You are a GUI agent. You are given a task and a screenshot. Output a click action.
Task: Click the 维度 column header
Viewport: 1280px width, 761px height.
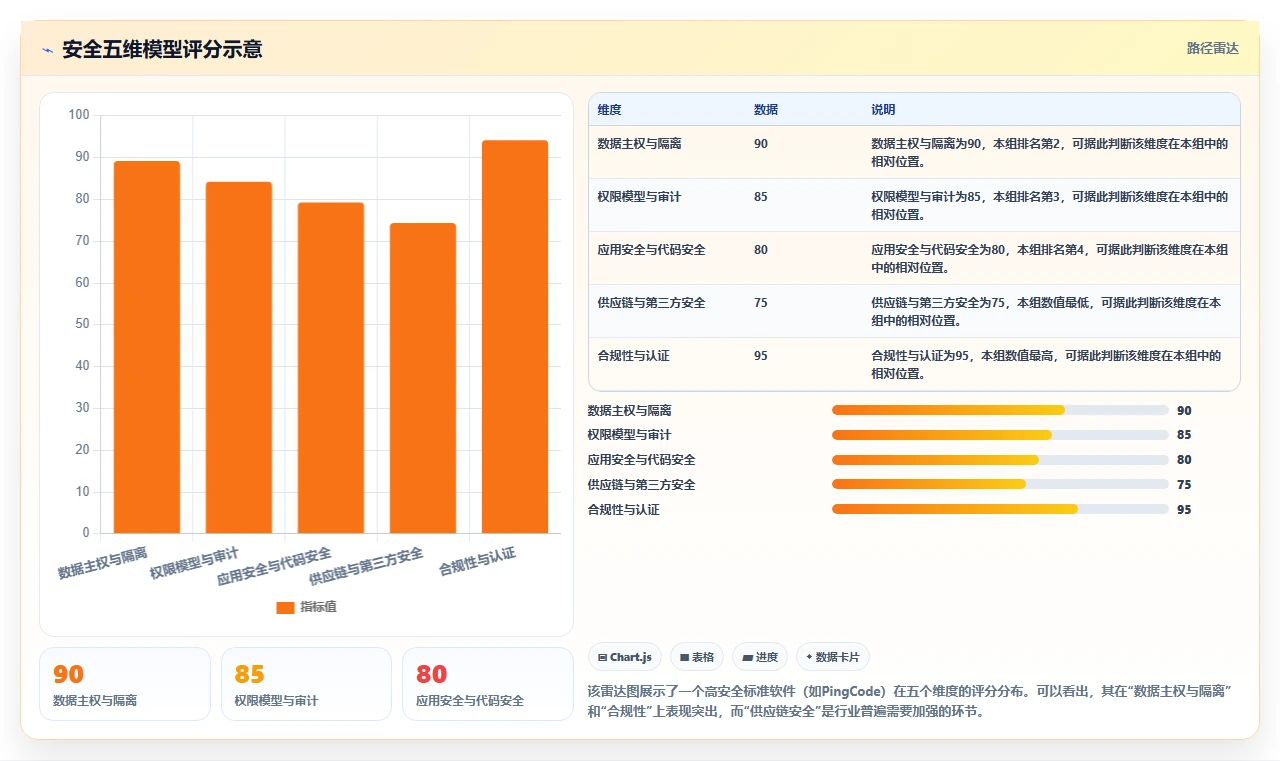(x=609, y=110)
